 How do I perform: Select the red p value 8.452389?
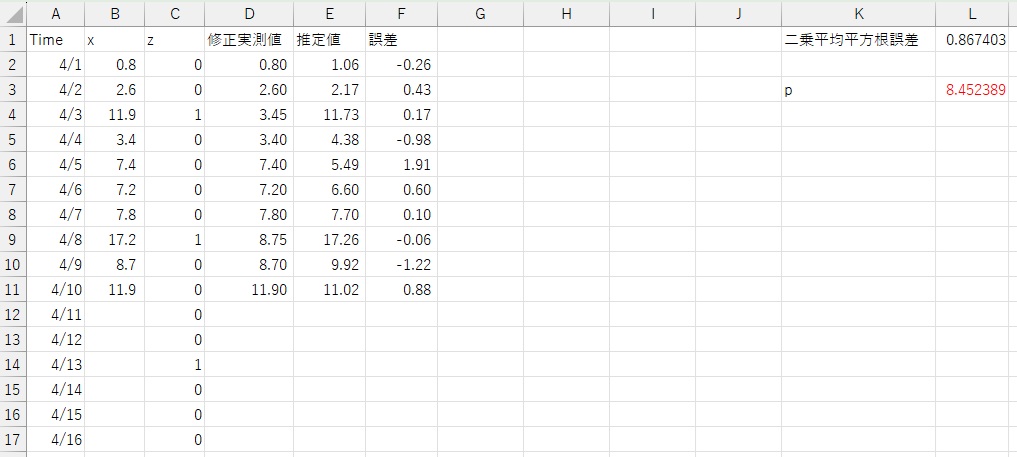(x=975, y=90)
